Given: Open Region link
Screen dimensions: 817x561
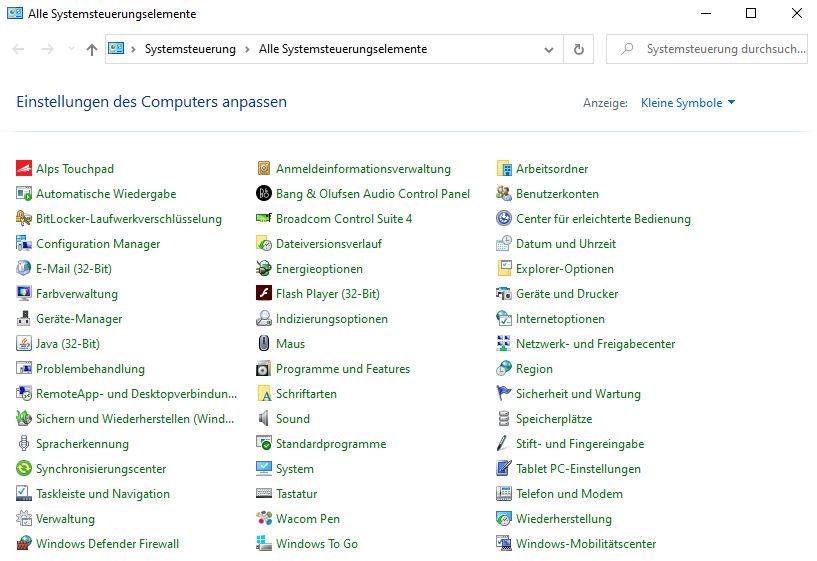Looking at the screenshot, I should pos(534,369).
